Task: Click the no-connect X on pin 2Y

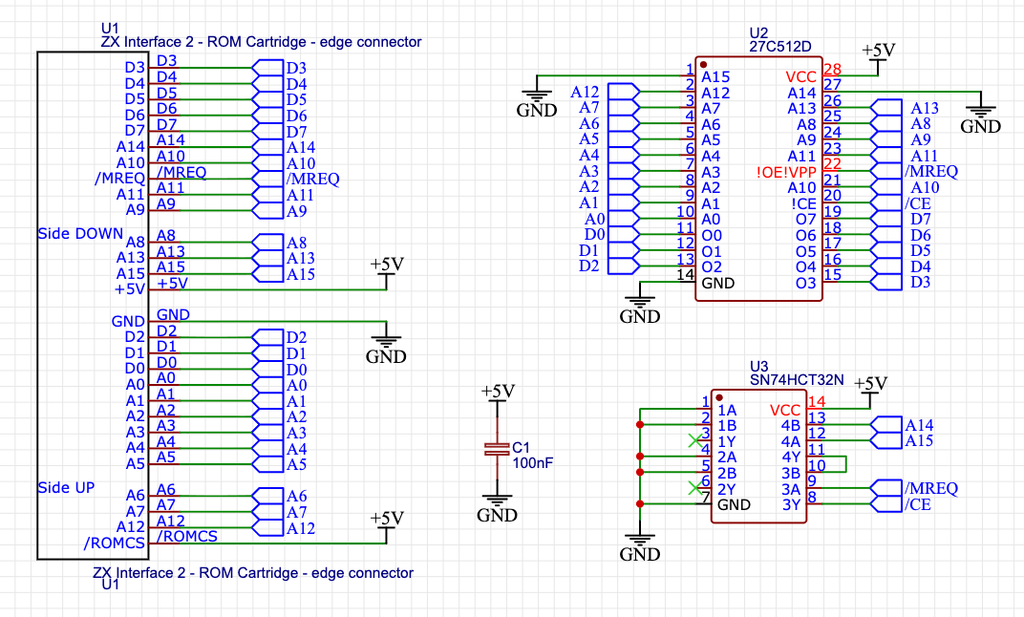Action: click(696, 488)
